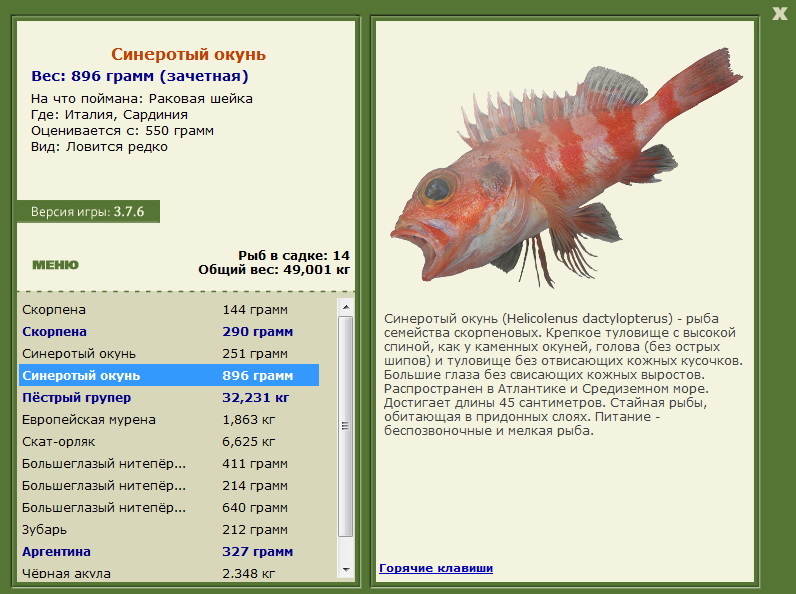This screenshot has height=594, width=796.
Task: Select highlighted Синеротый окунь 896 грамм row
Action: [x=169, y=376]
